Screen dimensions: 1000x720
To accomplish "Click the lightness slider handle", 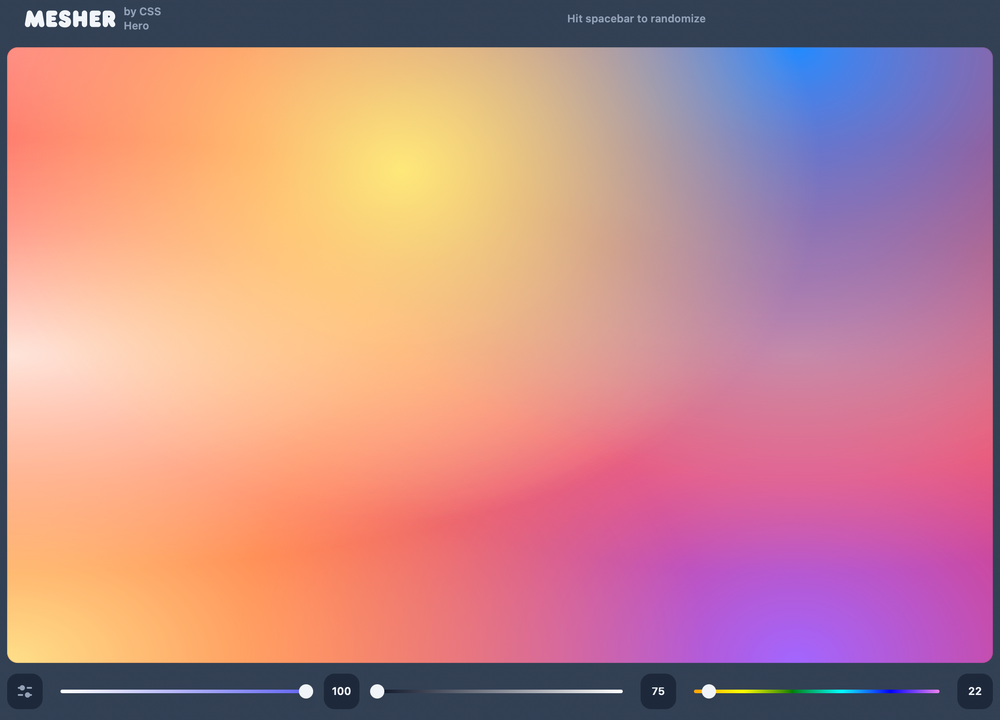I will pos(377,691).
